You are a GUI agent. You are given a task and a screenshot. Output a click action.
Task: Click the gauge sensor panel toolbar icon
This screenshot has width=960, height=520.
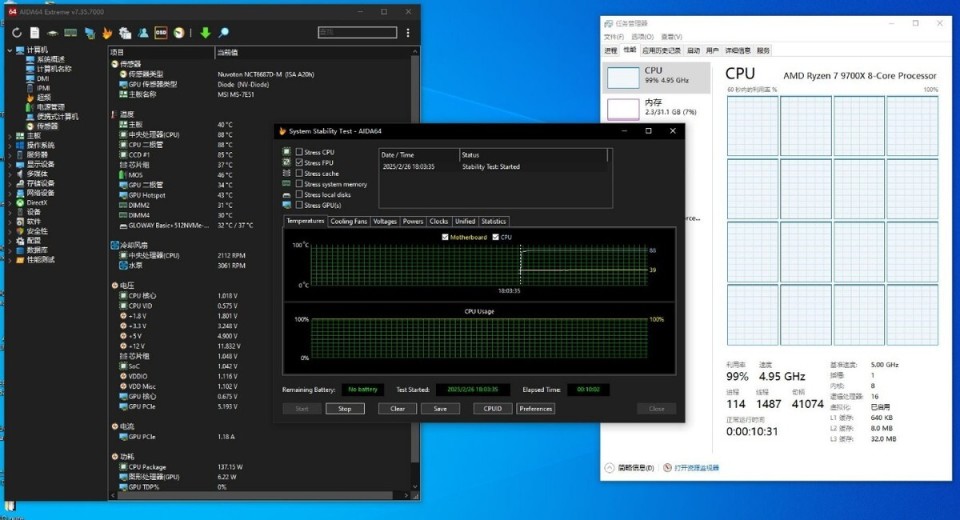pos(179,33)
